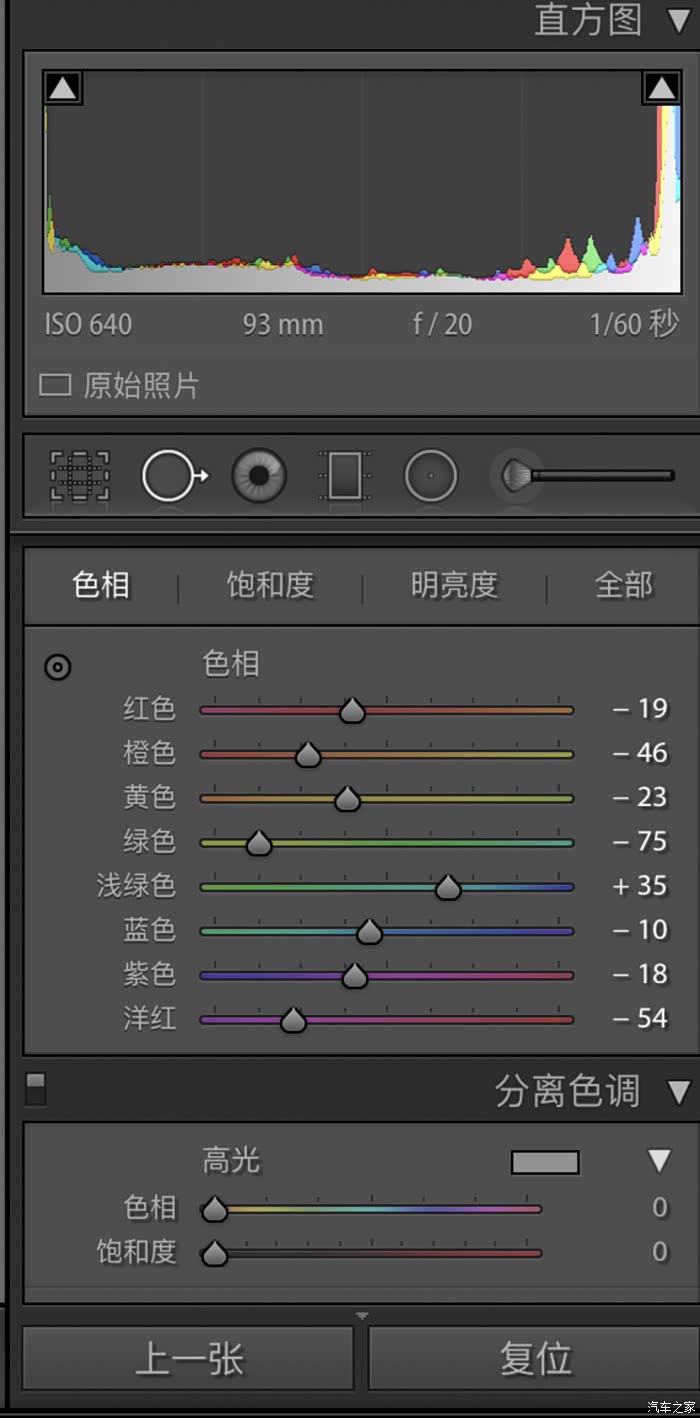
Task: Open the 全部 tab
Action: [x=623, y=586]
